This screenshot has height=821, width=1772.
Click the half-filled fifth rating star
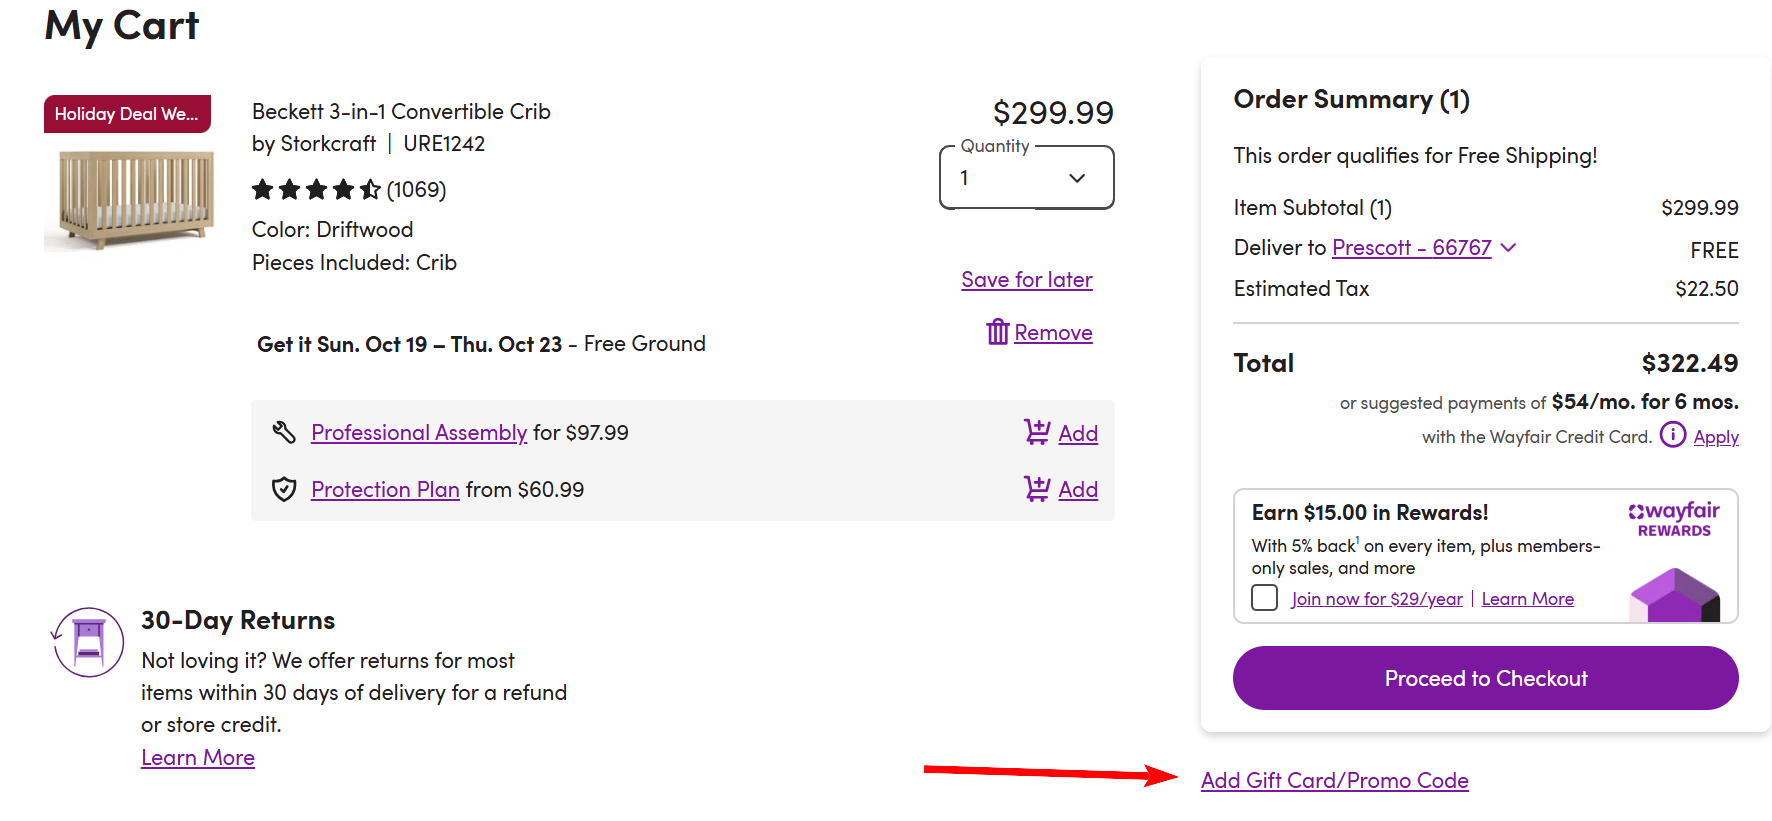[367, 188]
